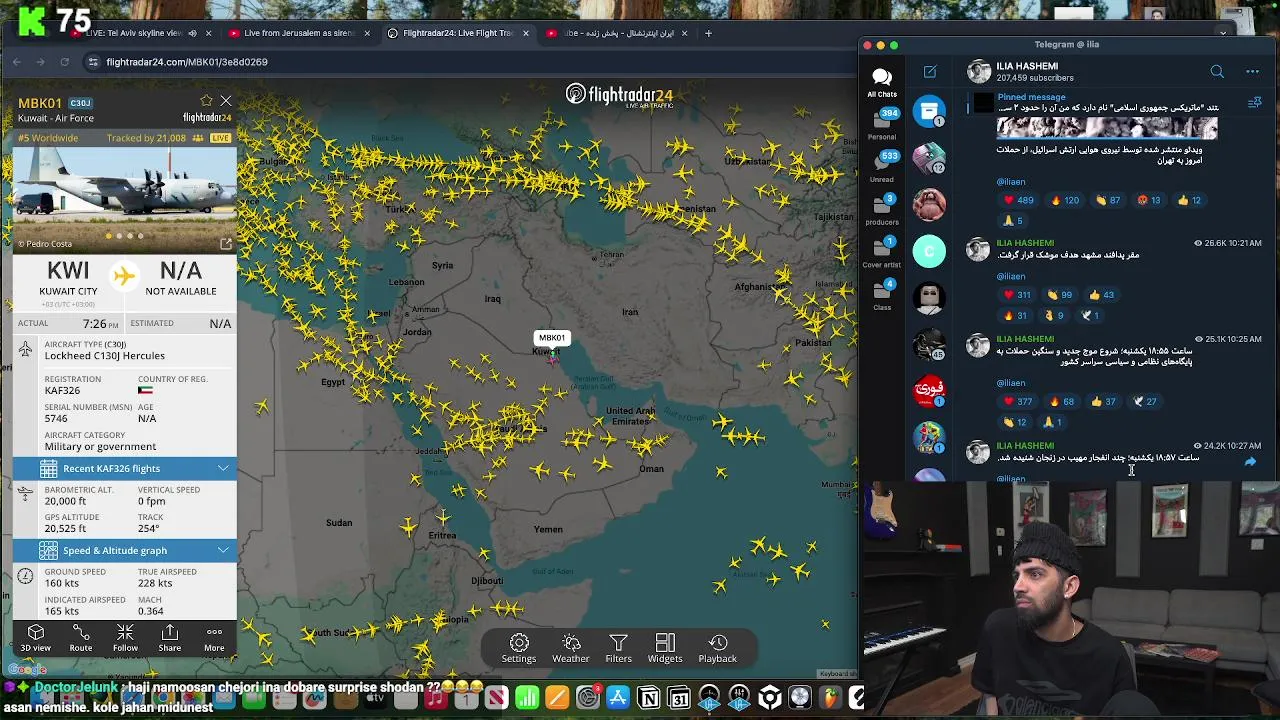Toggle the thumbs up reaction with 43
The width and height of the screenshot is (1280, 720).
[1102, 295]
